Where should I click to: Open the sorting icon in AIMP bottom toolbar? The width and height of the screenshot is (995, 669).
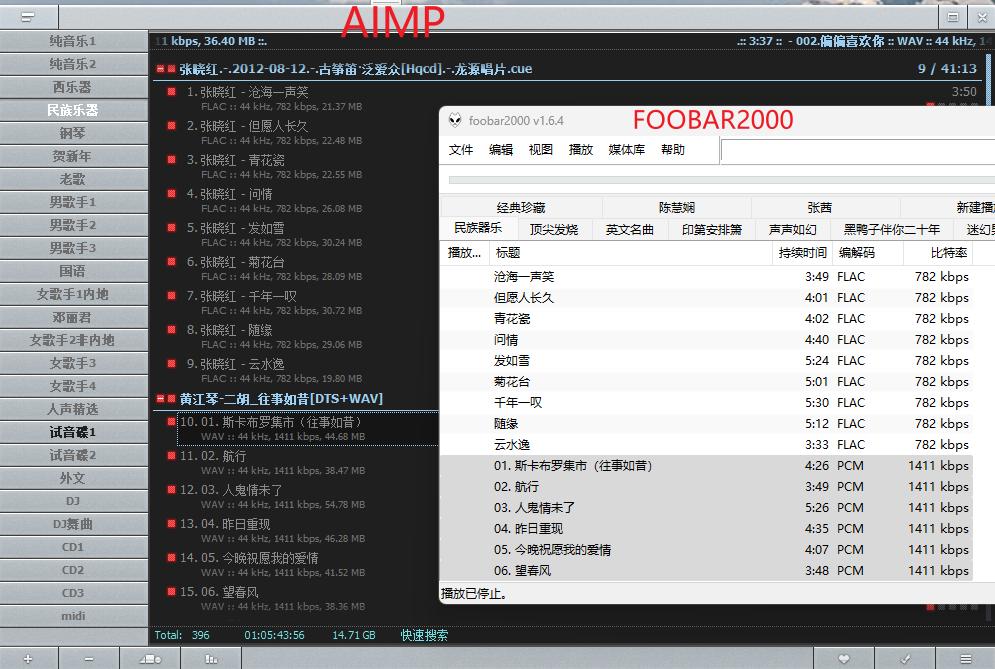(x=150, y=658)
